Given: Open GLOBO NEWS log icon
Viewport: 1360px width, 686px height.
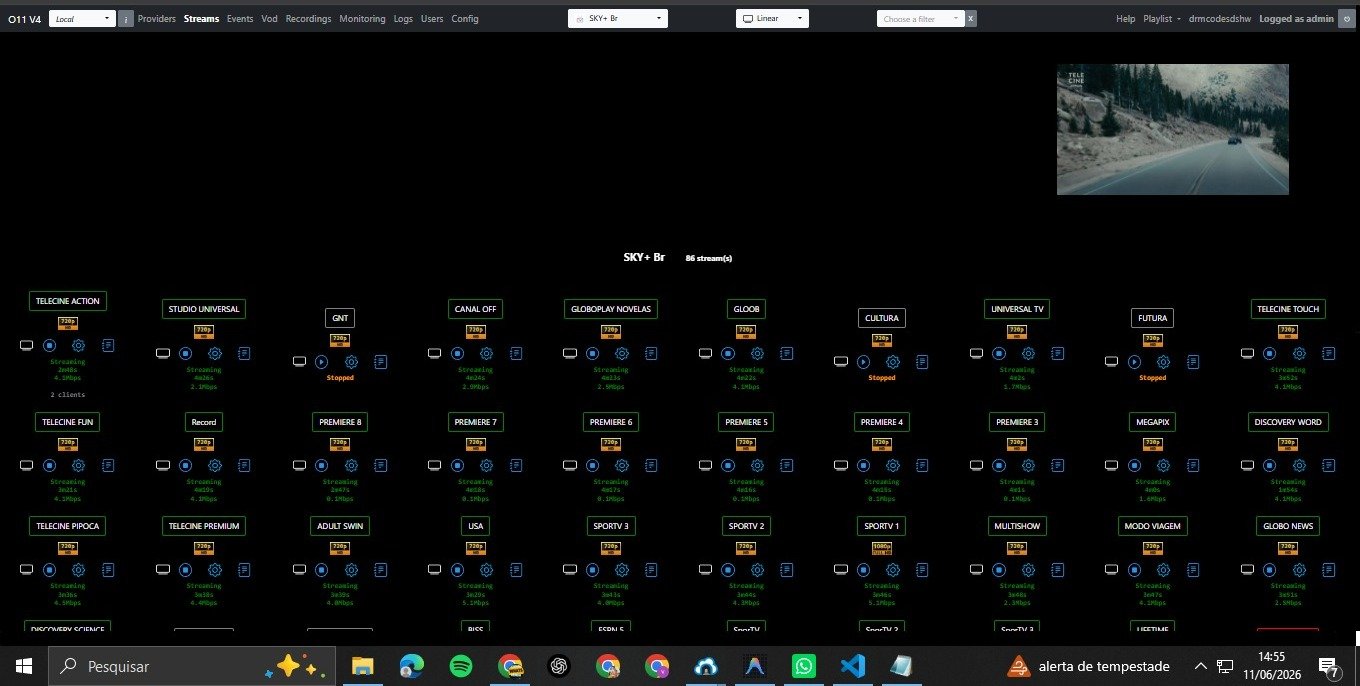Looking at the screenshot, I should coord(1329,569).
